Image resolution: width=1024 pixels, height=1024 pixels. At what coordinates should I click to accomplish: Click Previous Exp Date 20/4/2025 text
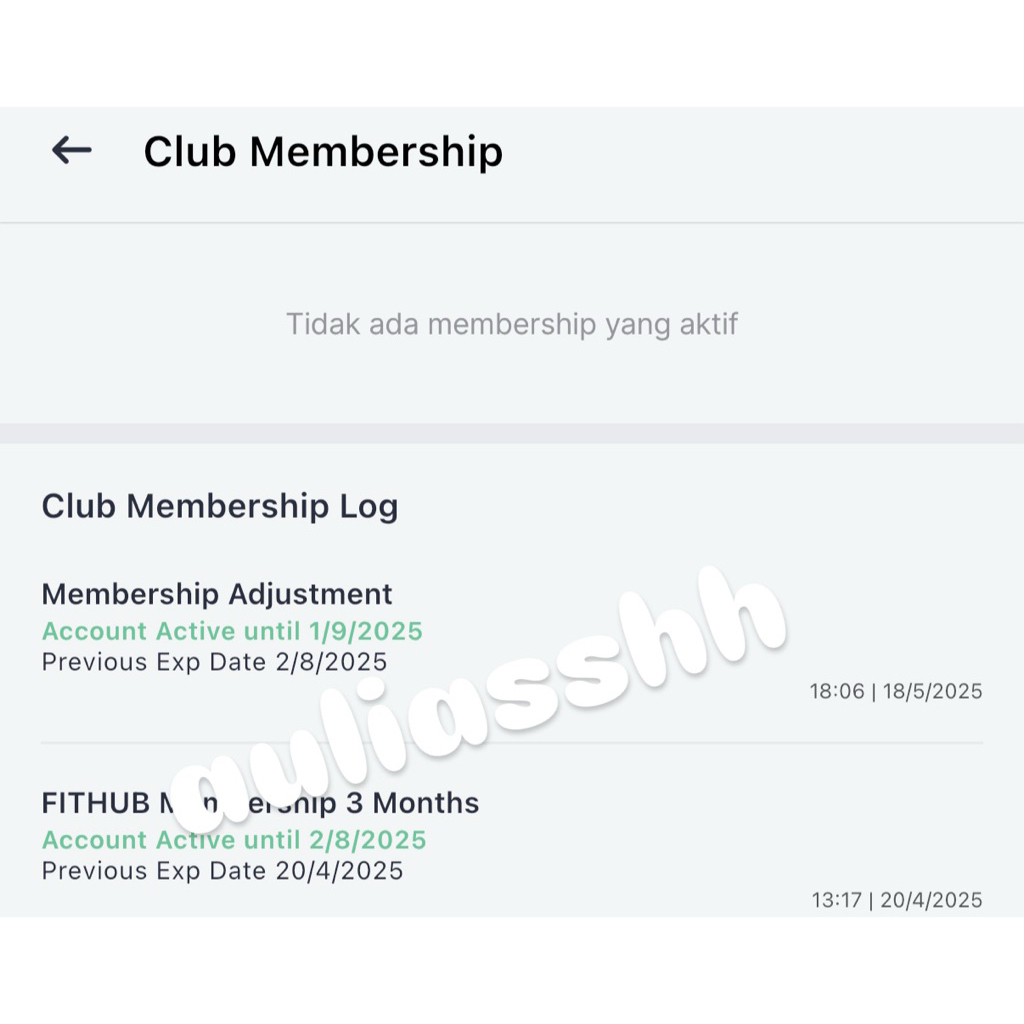224,871
